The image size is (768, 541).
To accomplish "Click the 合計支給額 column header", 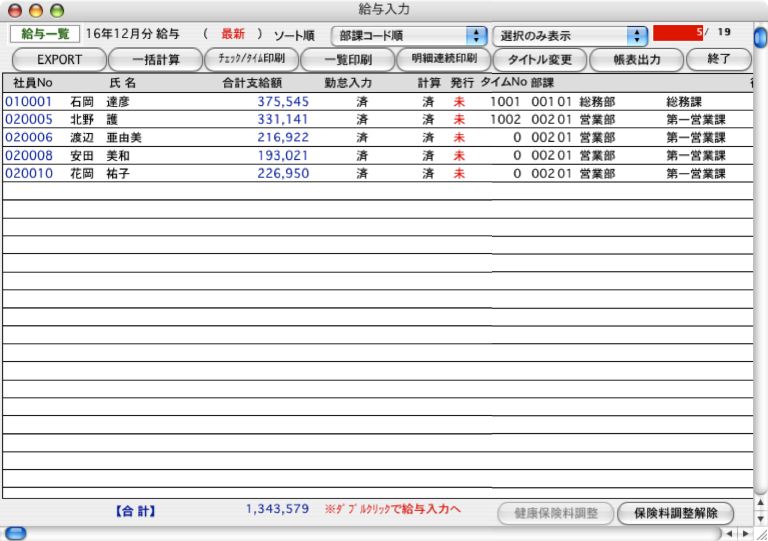I will click(251, 81).
